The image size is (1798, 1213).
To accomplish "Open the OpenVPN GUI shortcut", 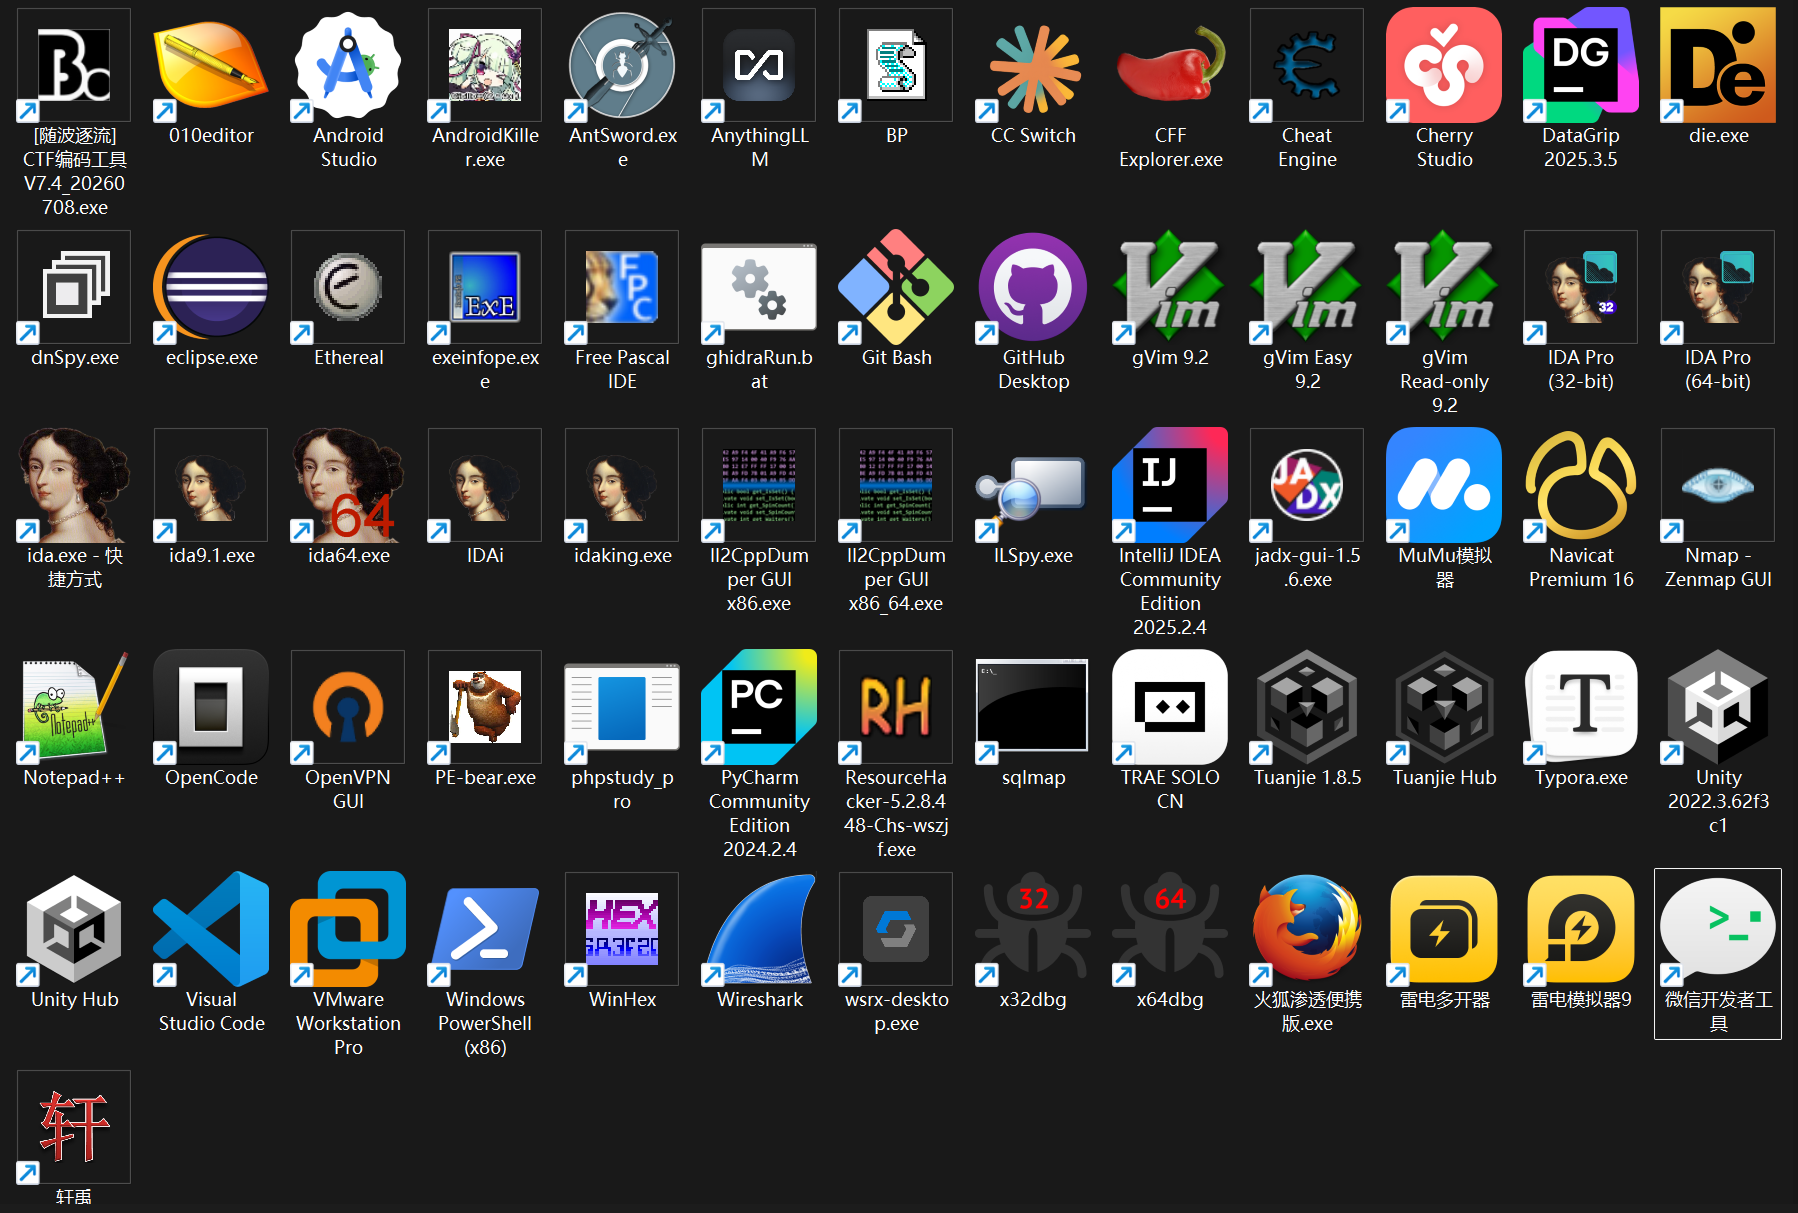I will [x=348, y=707].
